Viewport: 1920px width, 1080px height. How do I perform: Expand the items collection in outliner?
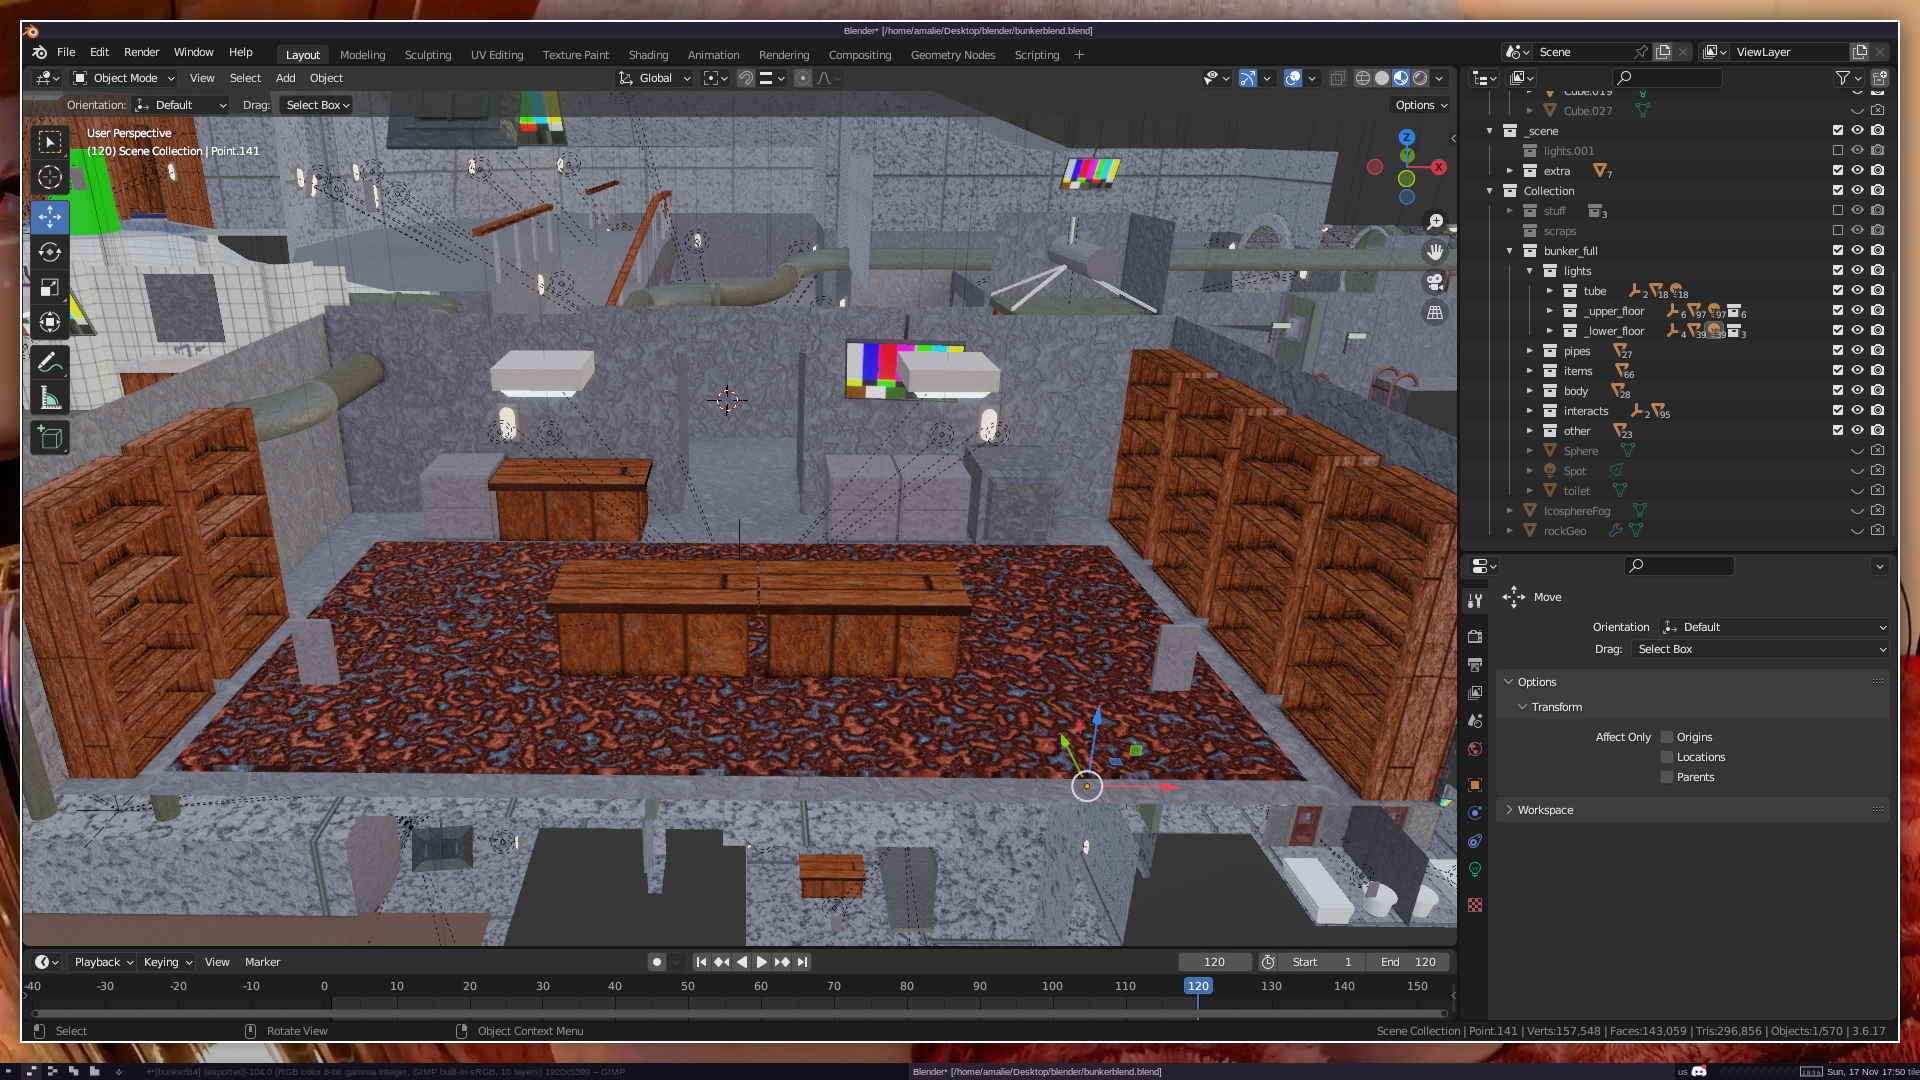pos(1529,371)
